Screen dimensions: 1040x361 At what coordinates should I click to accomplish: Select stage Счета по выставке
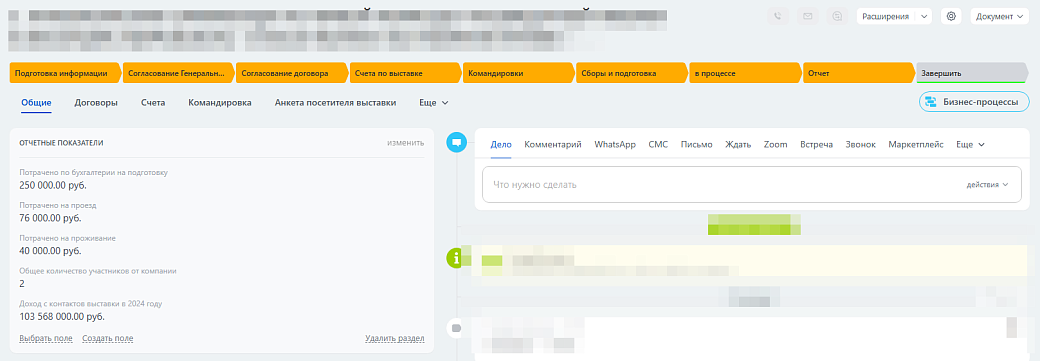coord(405,74)
